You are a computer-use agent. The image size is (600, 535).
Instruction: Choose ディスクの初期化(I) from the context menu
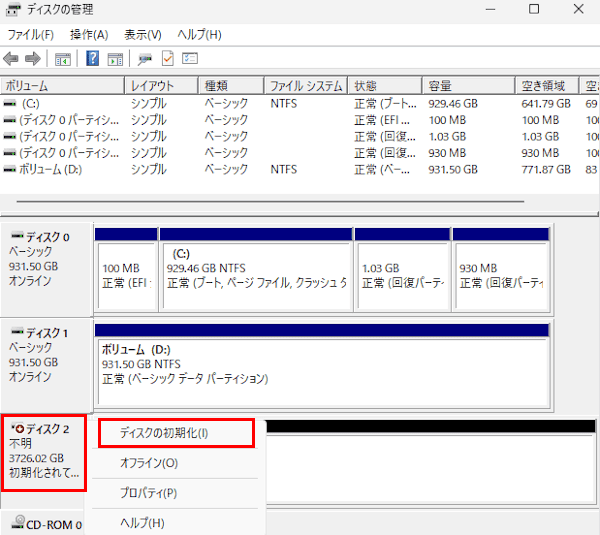click(176, 433)
